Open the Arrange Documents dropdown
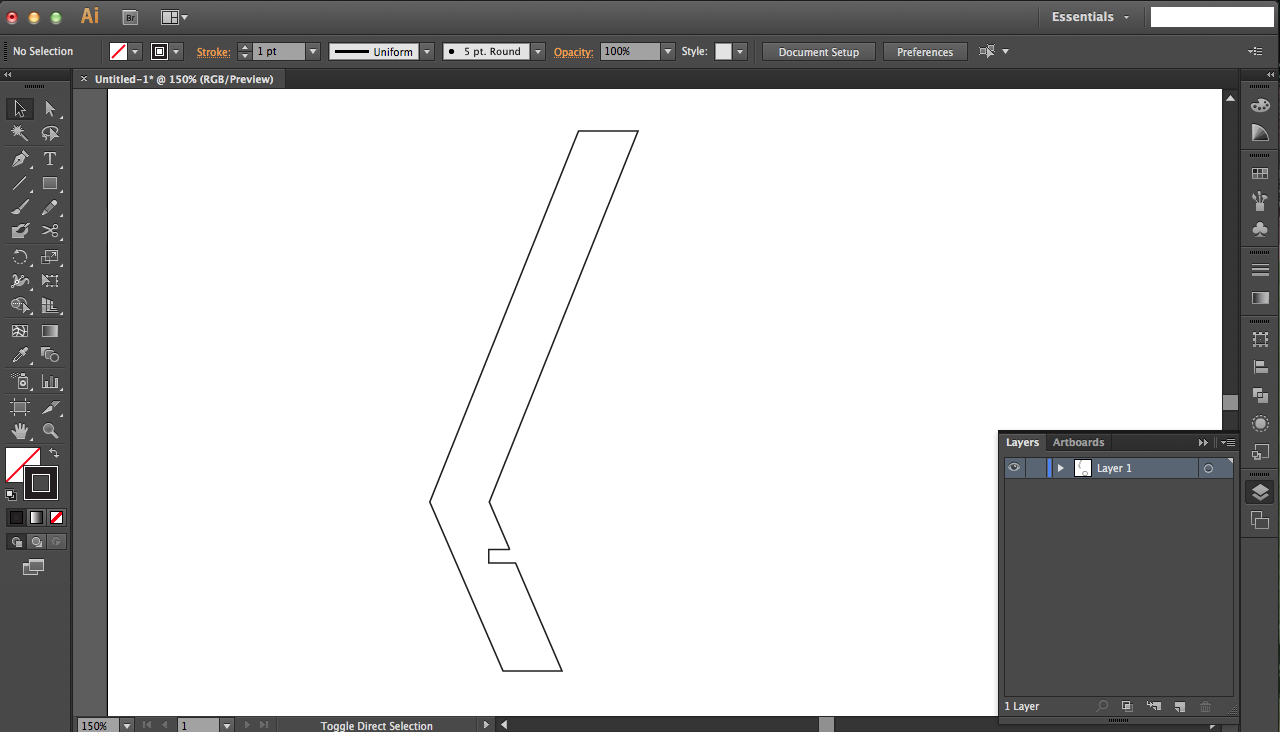The width and height of the screenshot is (1280, 732). [x=174, y=17]
